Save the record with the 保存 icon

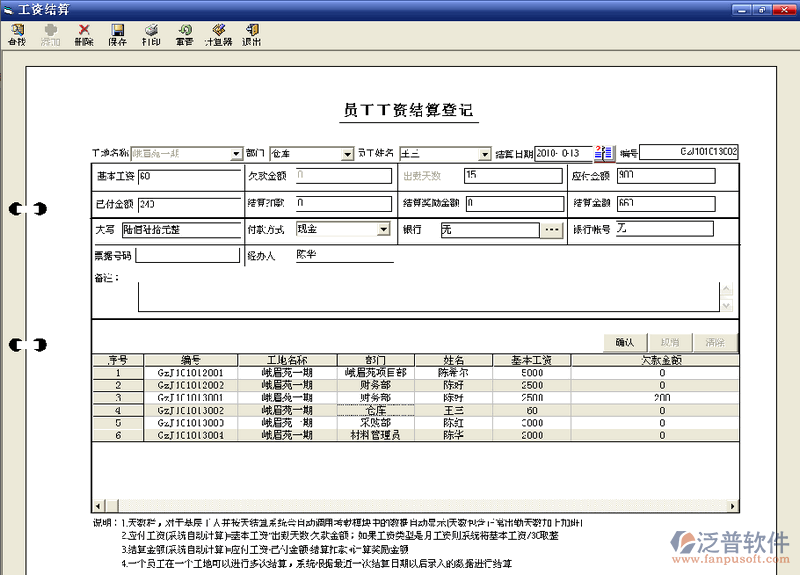(117, 35)
